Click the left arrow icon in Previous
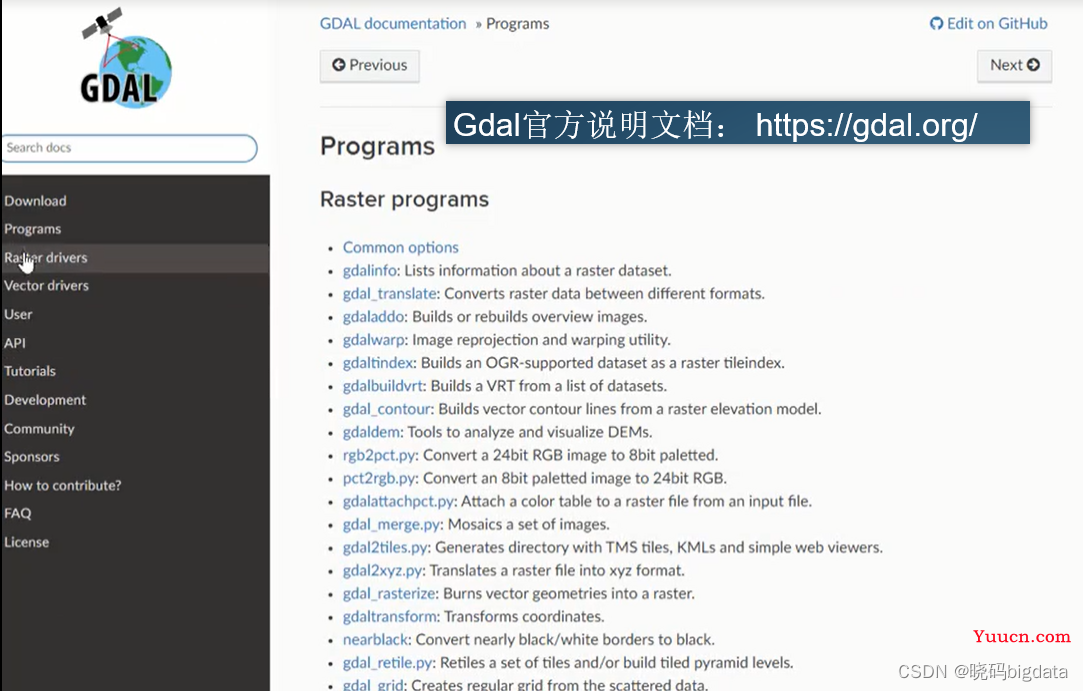1083x691 pixels. coord(338,65)
